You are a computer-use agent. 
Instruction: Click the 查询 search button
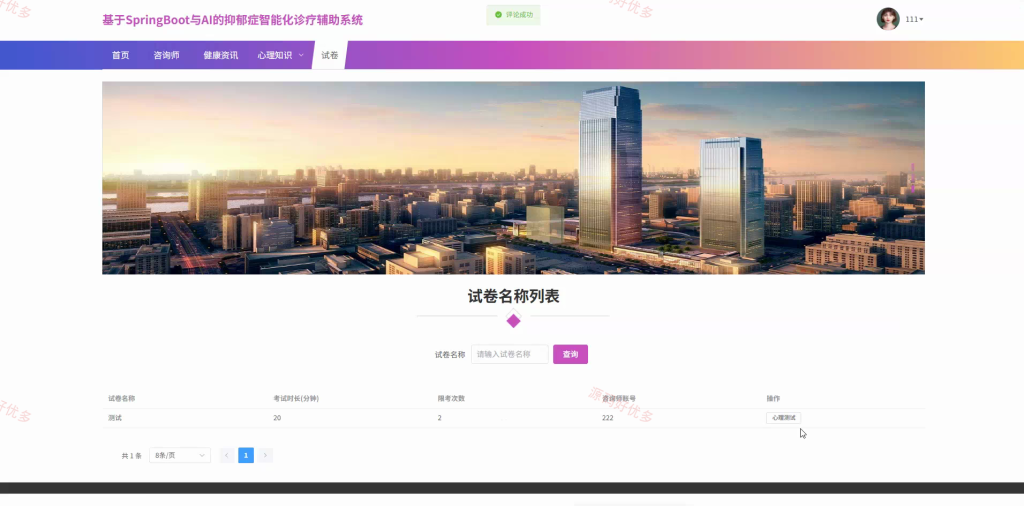point(570,355)
